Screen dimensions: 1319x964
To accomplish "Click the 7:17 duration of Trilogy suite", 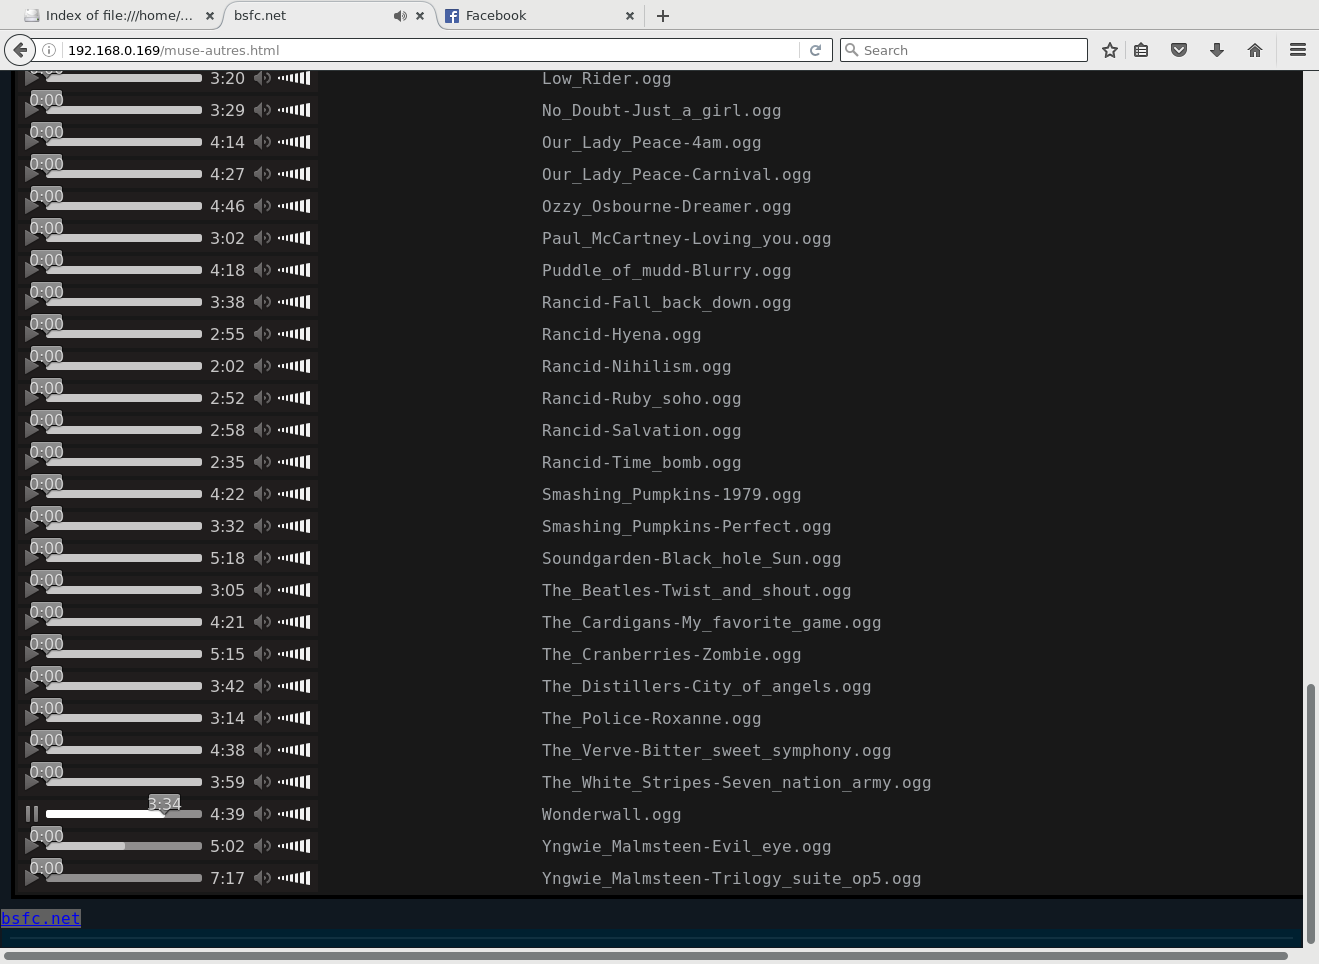I will tap(227, 878).
